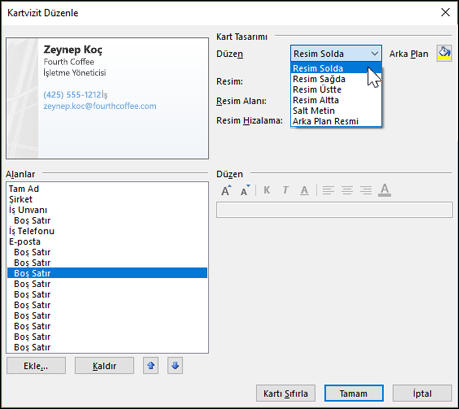The image size is (459, 409).
Task: Click the field text input box
Action: [334, 210]
